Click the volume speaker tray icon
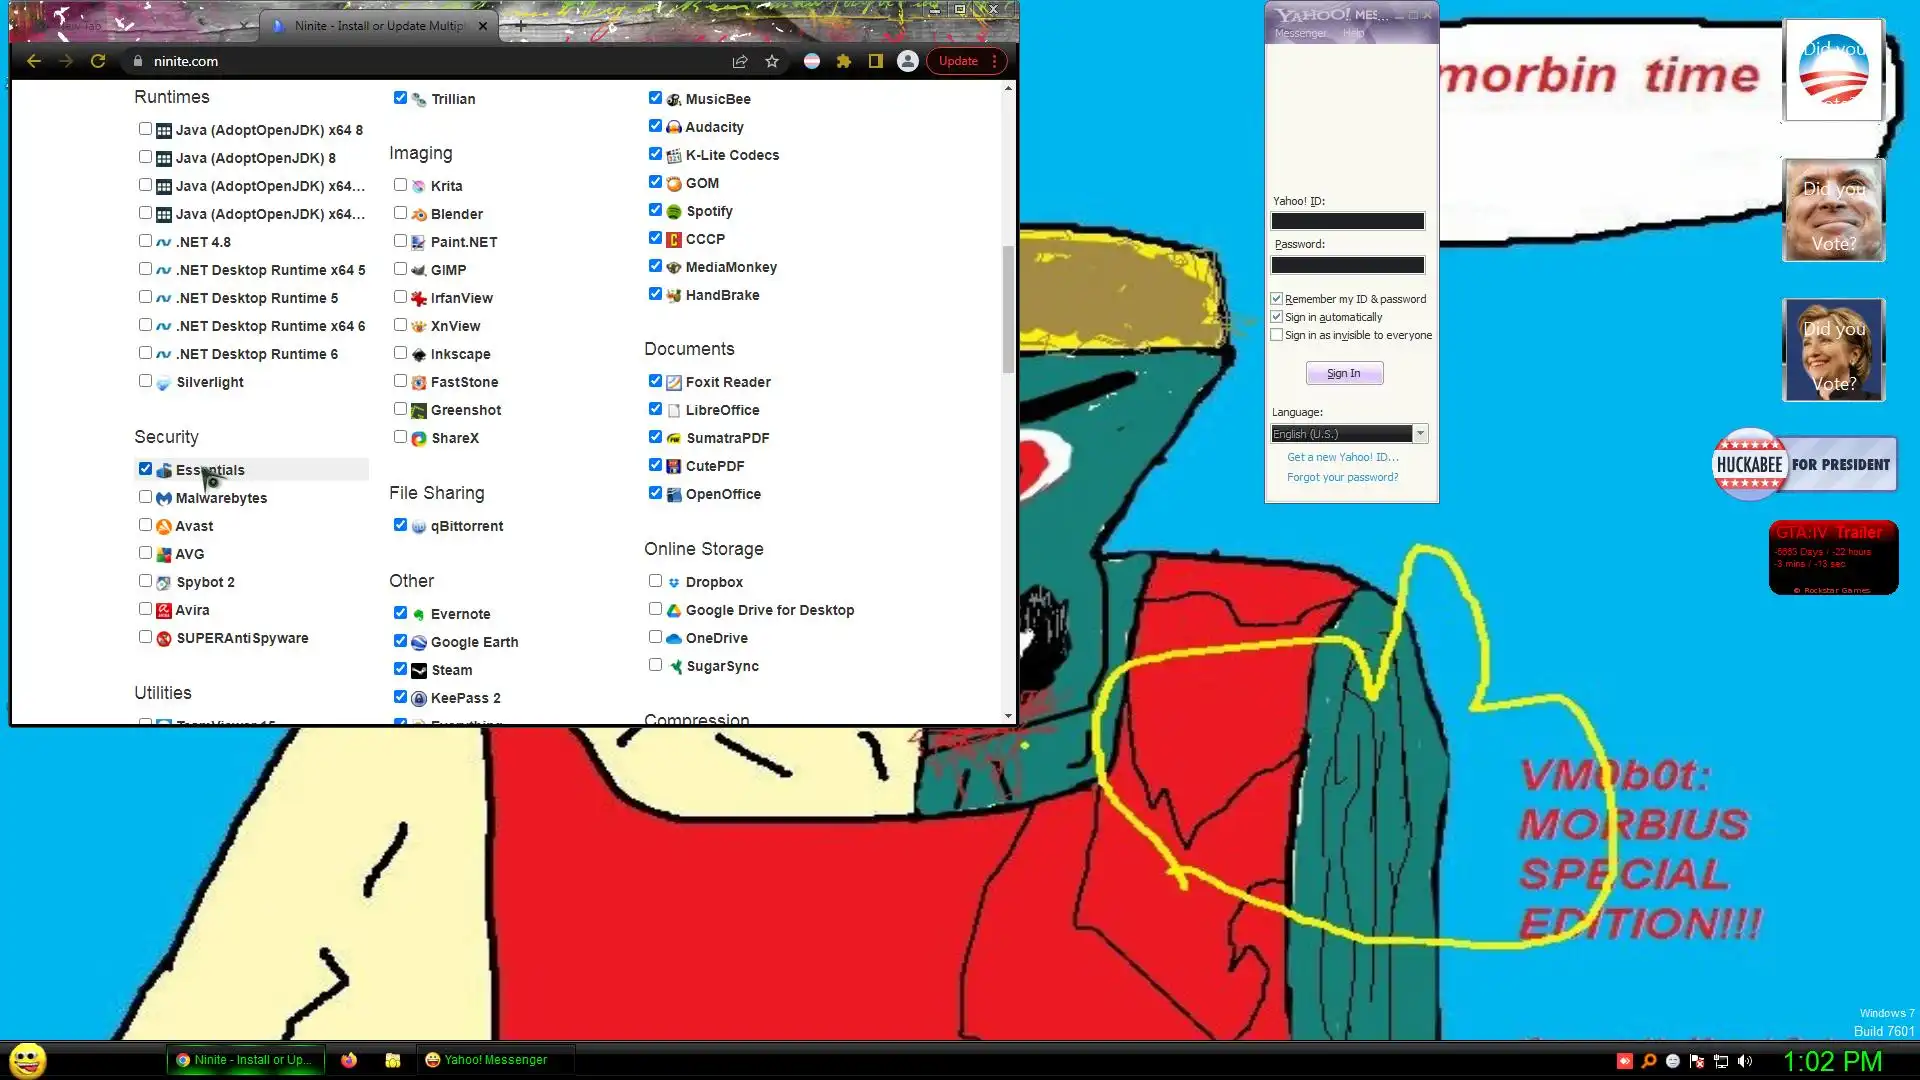The width and height of the screenshot is (1920, 1080). click(x=1745, y=1061)
